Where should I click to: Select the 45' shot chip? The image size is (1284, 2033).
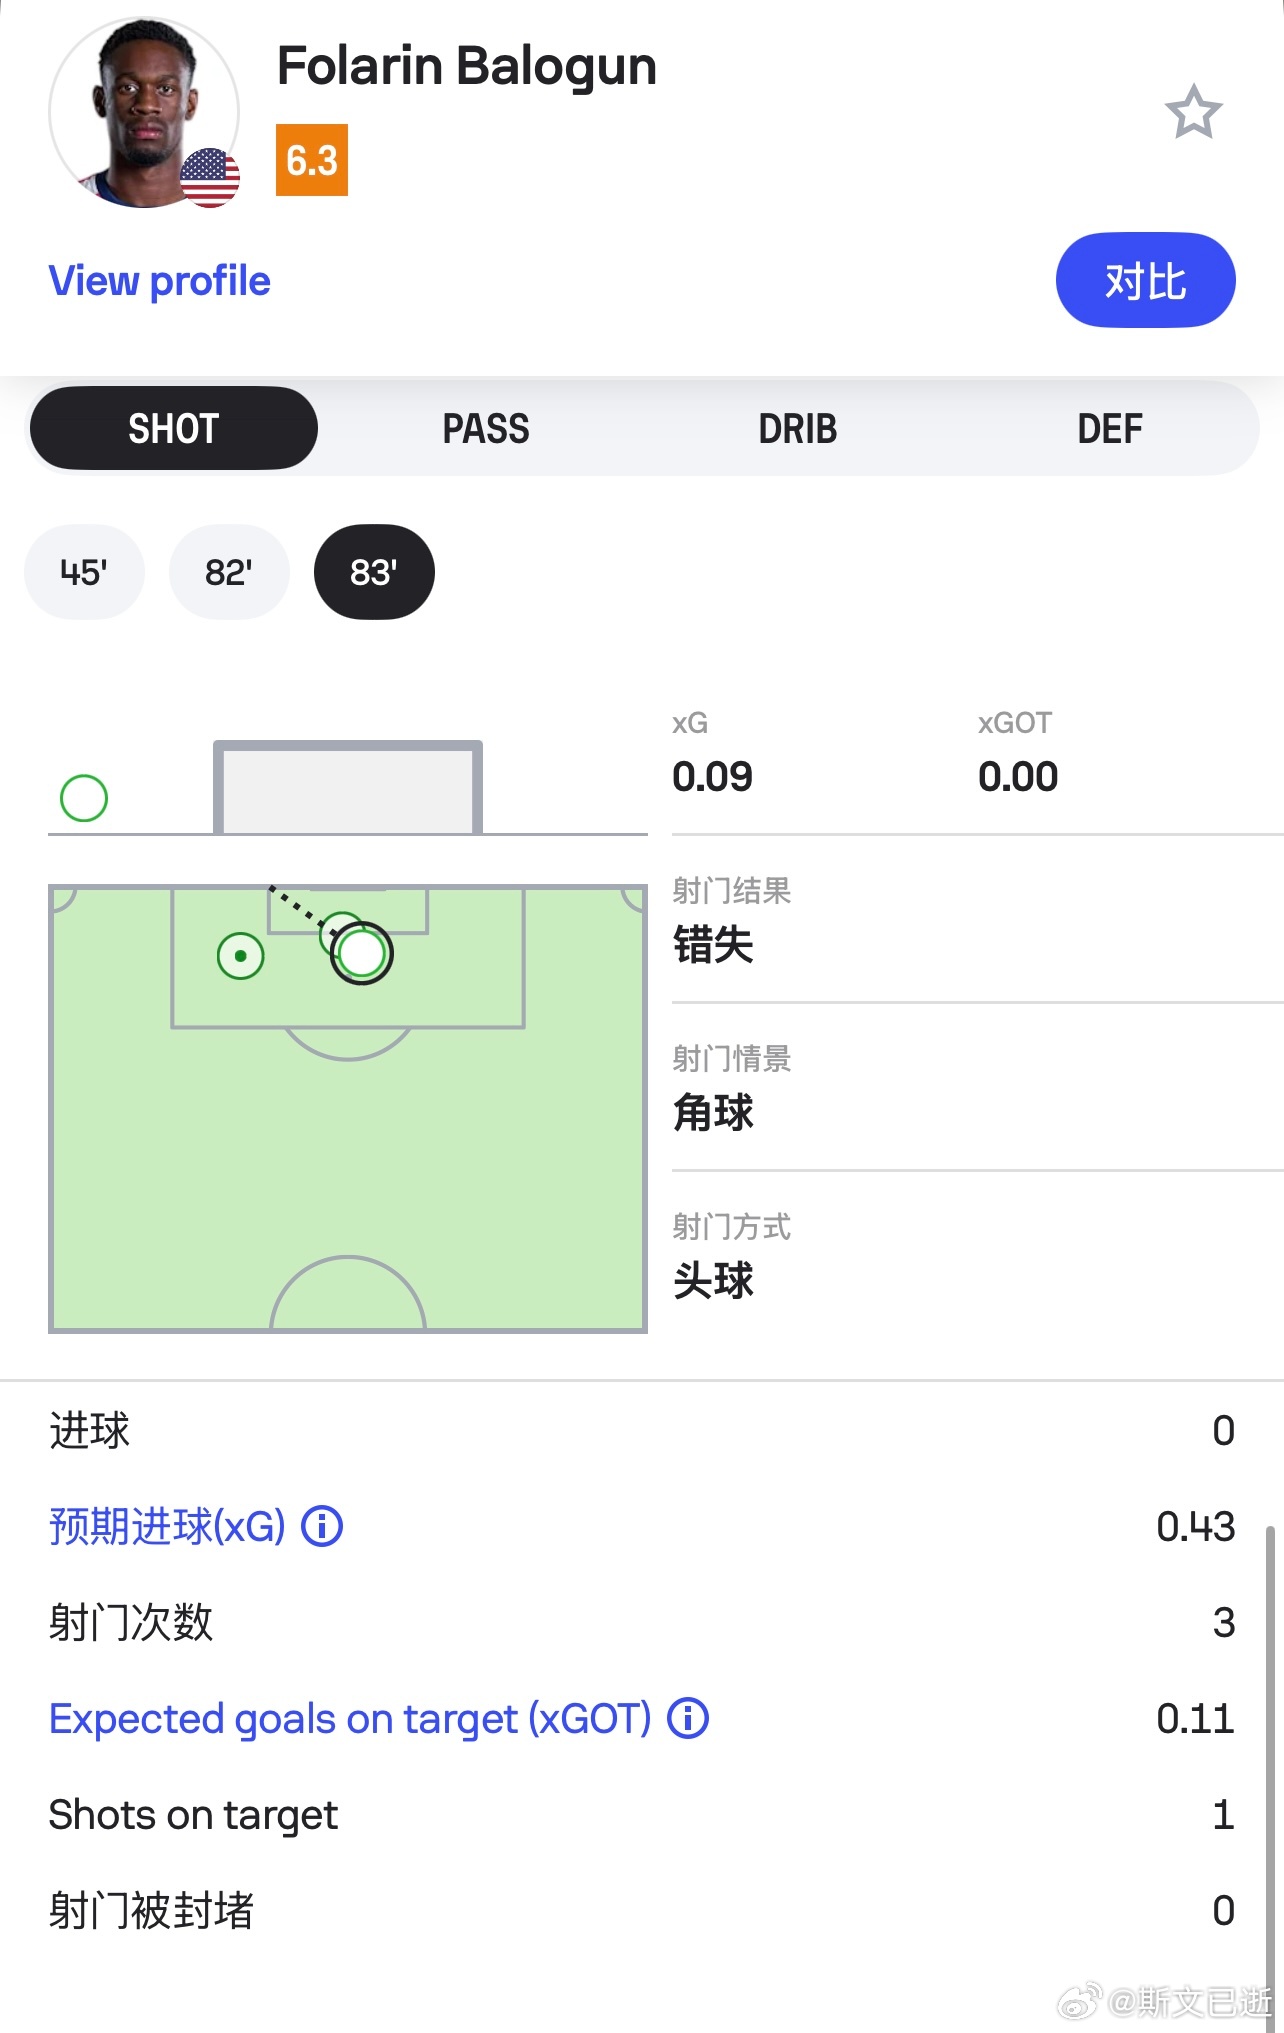click(84, 572)
